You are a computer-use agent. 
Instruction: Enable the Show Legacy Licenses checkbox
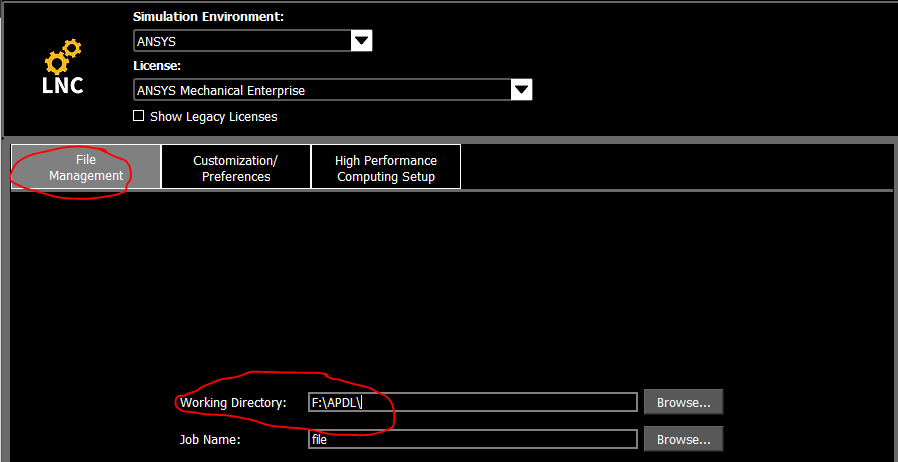138,116
